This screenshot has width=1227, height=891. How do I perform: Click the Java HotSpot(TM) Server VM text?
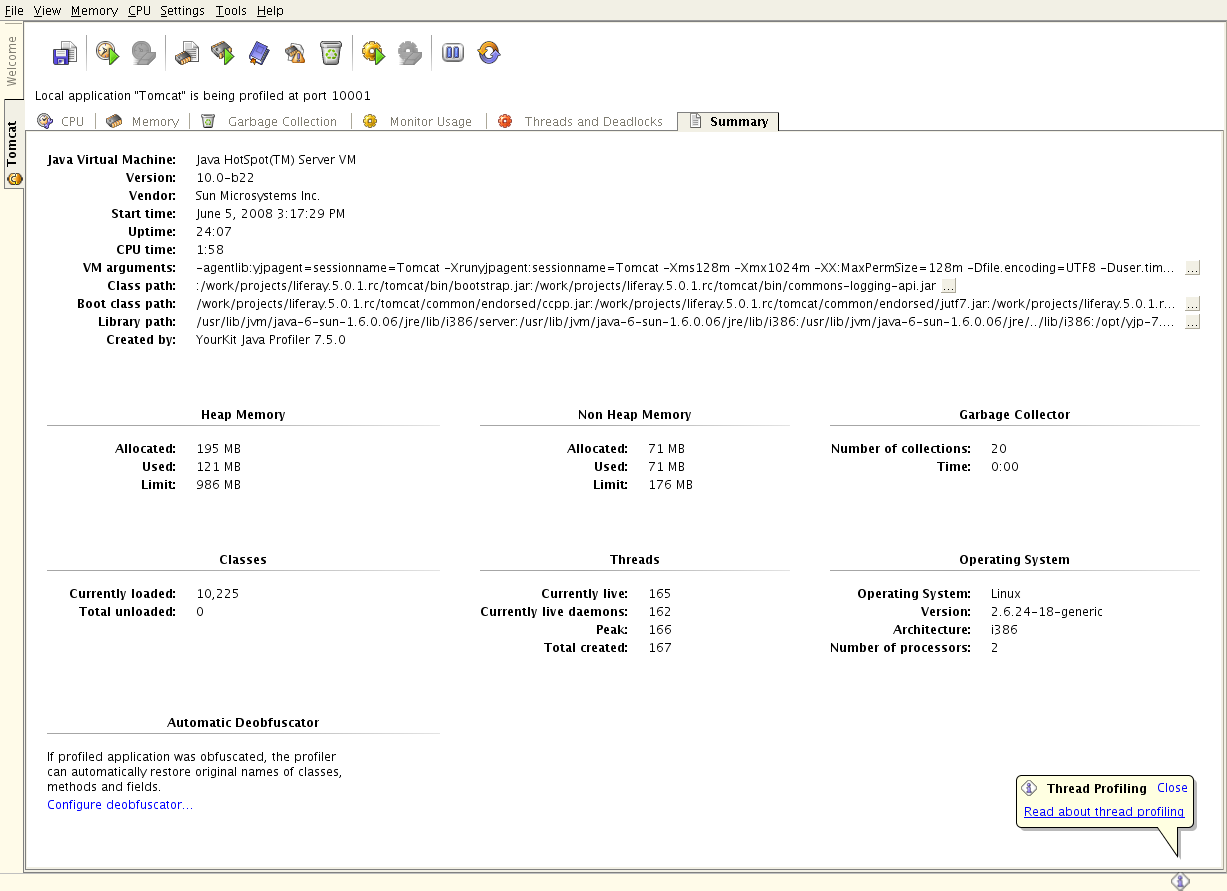276,160
